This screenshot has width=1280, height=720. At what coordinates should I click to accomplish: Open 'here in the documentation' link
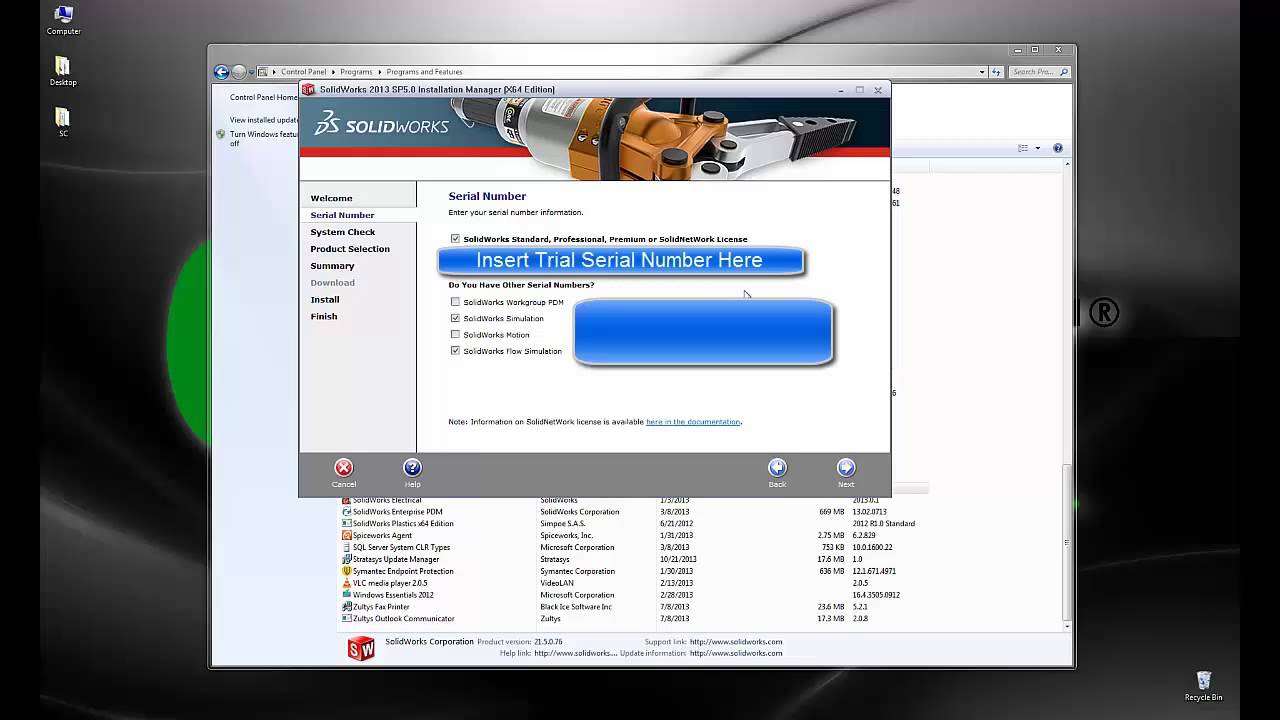pos(693,422)
